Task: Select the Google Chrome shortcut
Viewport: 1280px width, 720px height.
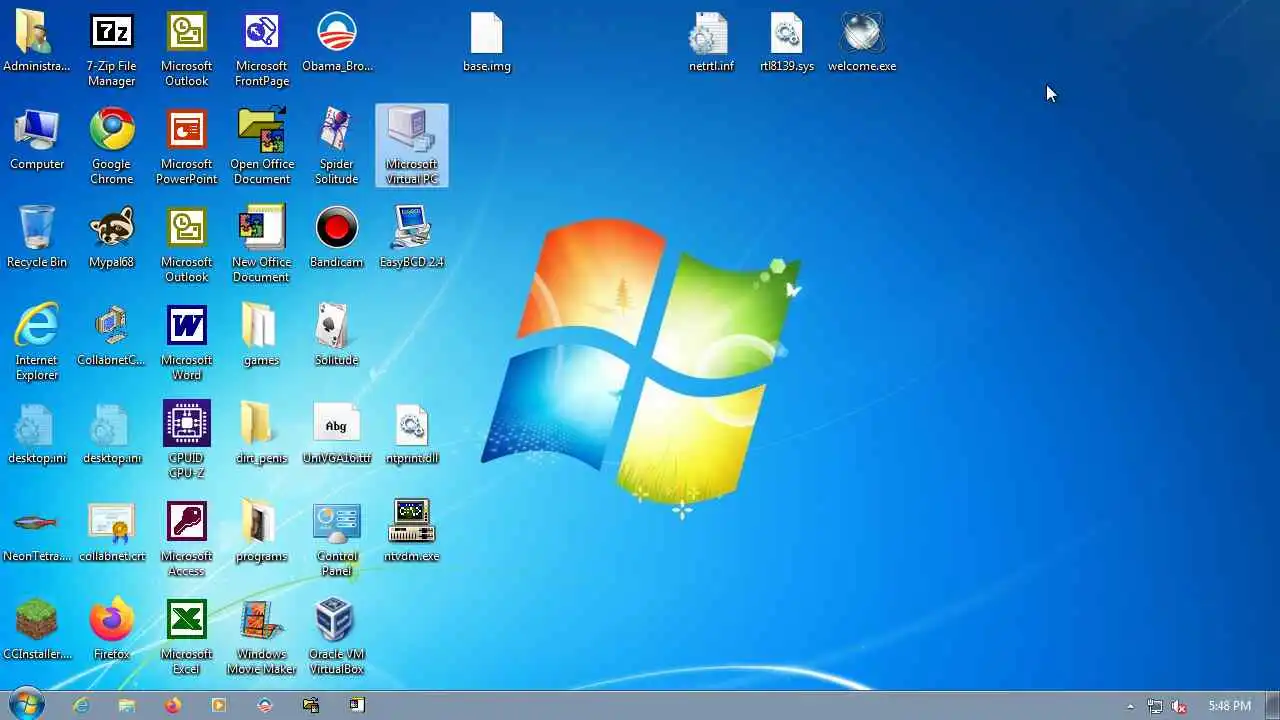Action: pos(111,147)
